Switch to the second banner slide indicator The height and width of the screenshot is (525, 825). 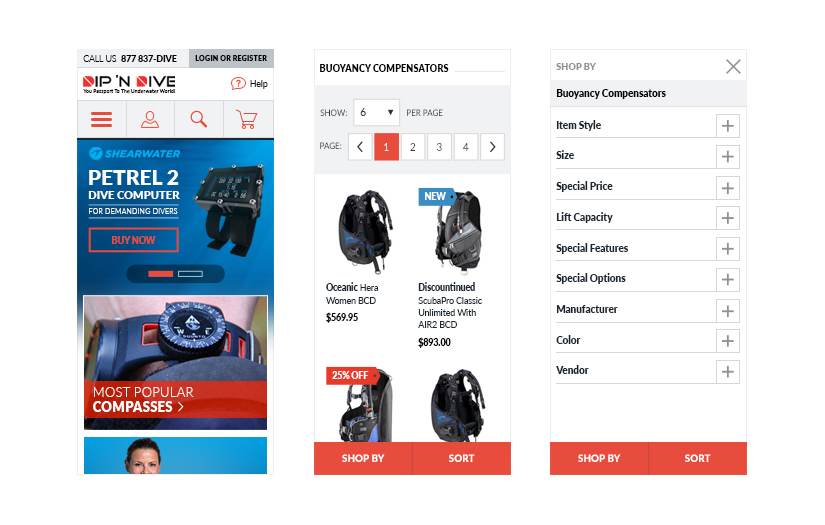190,274
